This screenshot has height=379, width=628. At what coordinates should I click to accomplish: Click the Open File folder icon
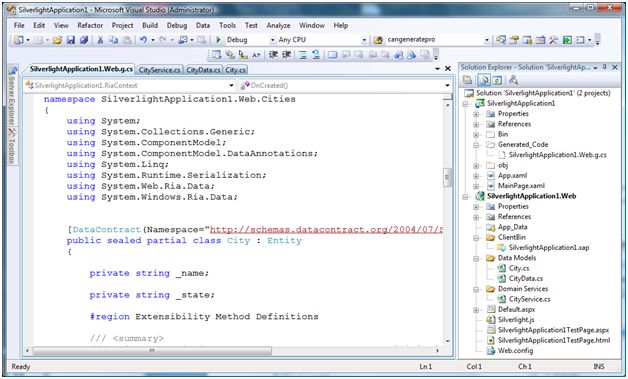(58, 40)
